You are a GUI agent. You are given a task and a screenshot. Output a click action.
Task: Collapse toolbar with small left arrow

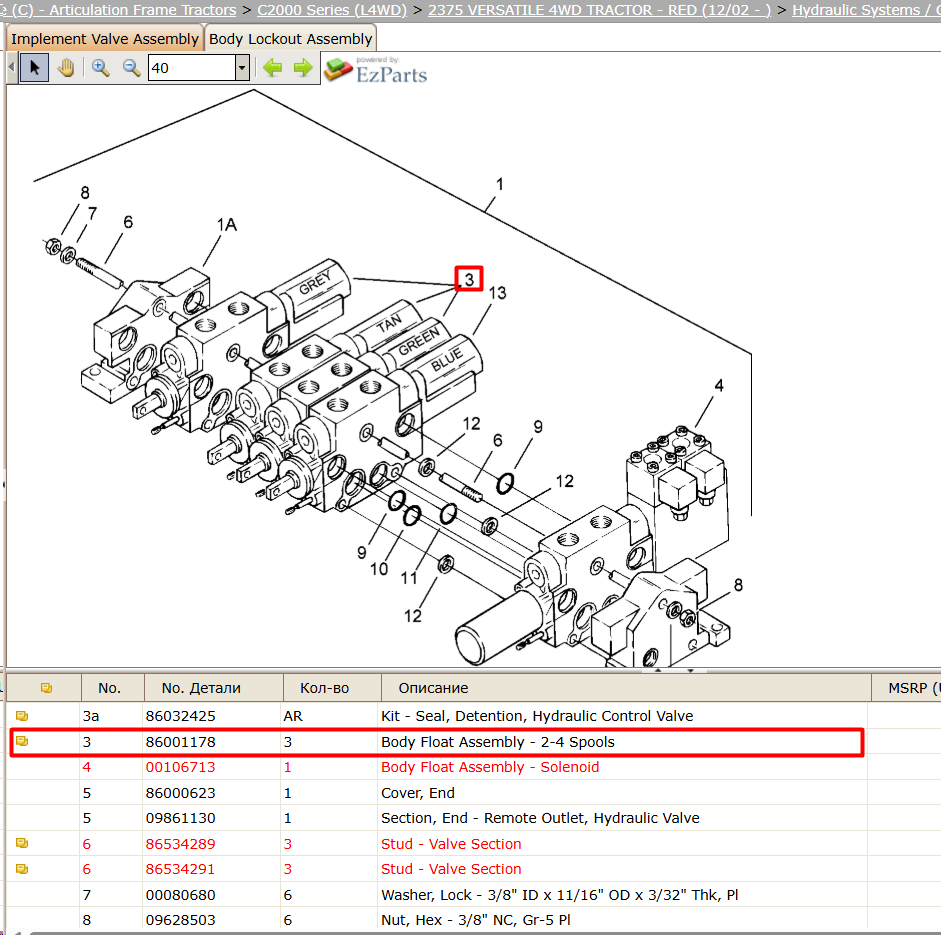coord(11,67)
